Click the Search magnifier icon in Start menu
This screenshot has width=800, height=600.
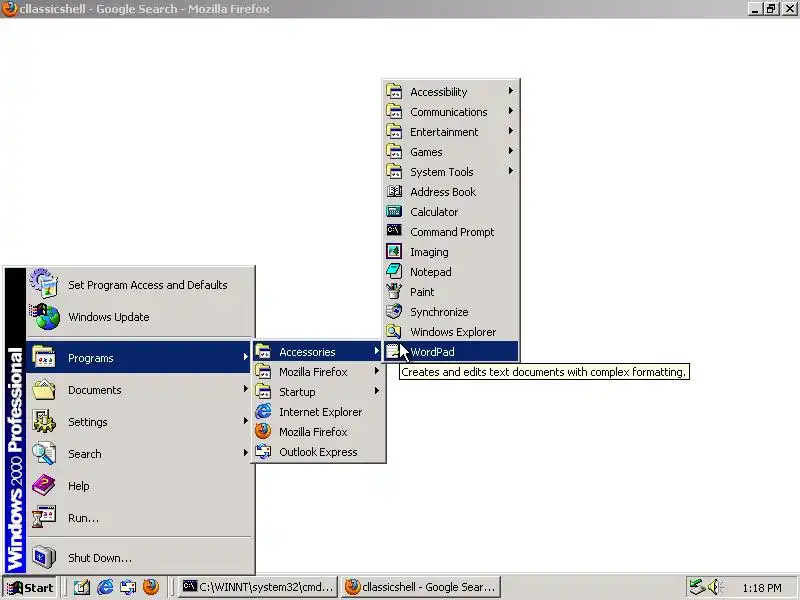[x=44, y=453]
